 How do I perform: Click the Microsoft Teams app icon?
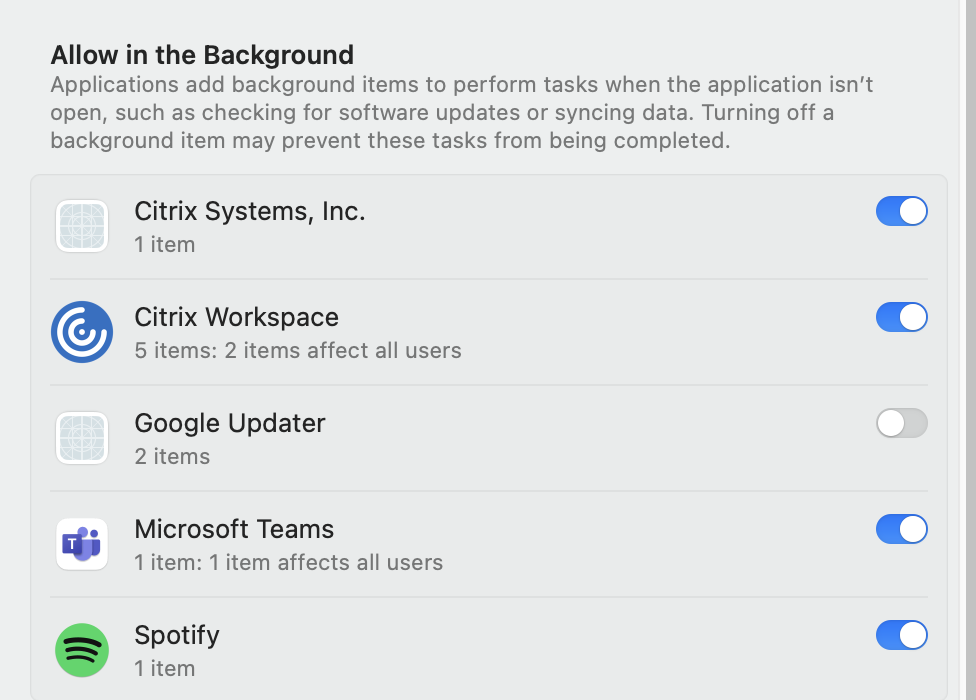tap(82, 544)
